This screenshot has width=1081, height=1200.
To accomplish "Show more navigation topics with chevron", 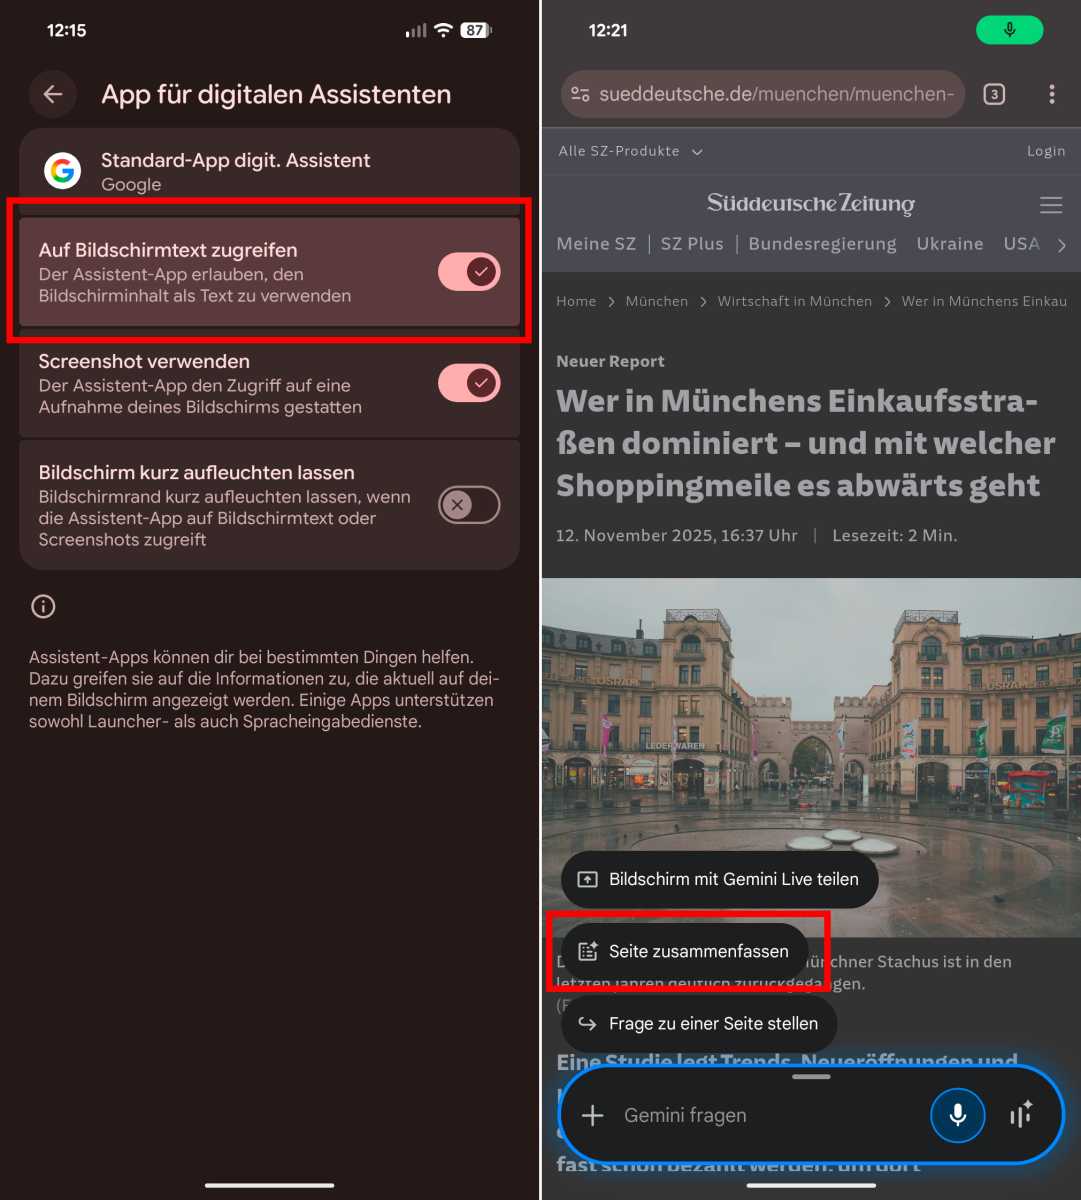I will click(1062, 245).
